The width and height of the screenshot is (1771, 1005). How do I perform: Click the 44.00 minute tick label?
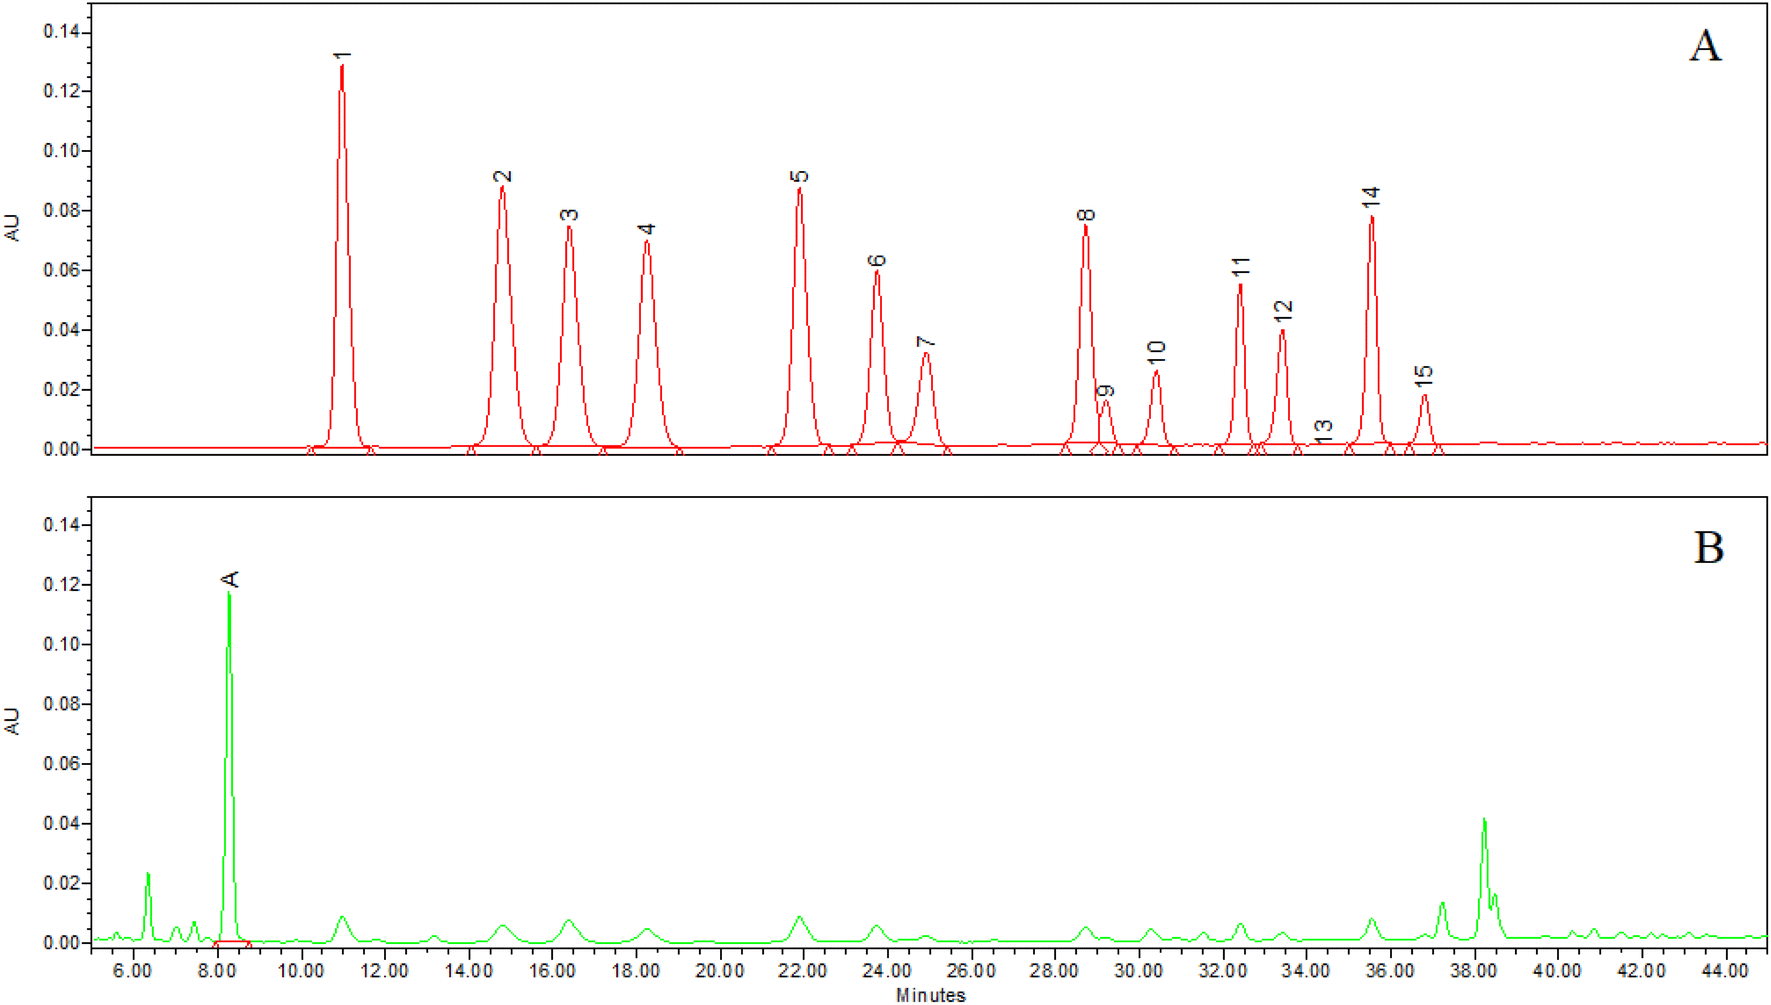(1725, 970)
